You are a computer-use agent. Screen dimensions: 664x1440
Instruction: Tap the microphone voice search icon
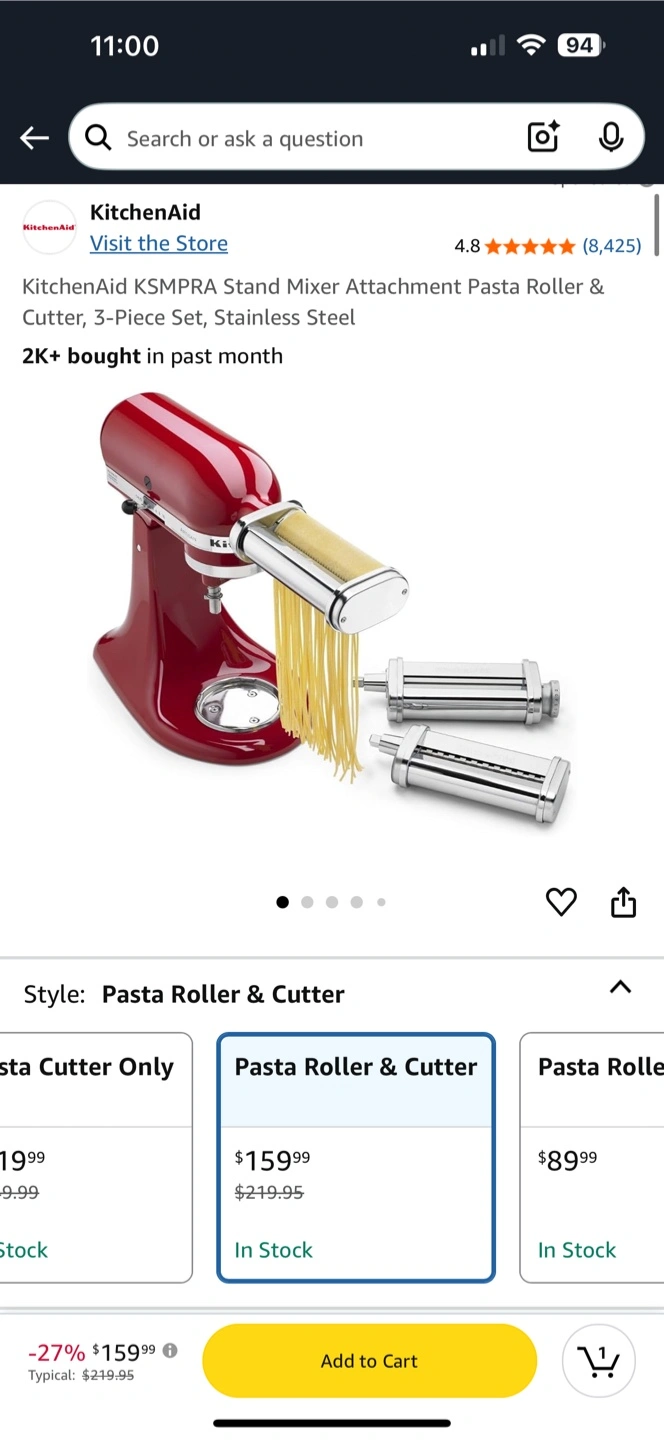pos(611,138)
